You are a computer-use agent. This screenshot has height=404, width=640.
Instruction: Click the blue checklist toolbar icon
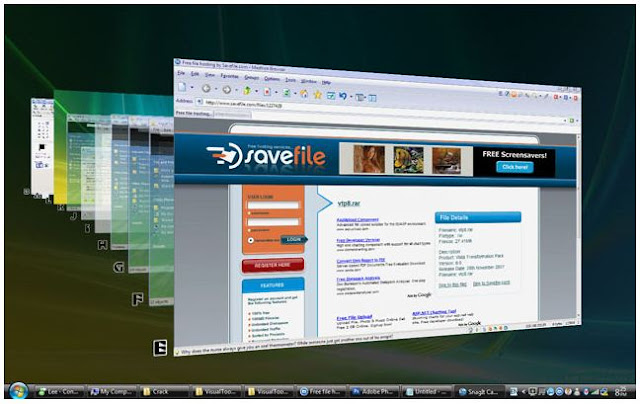pos(331,95)
